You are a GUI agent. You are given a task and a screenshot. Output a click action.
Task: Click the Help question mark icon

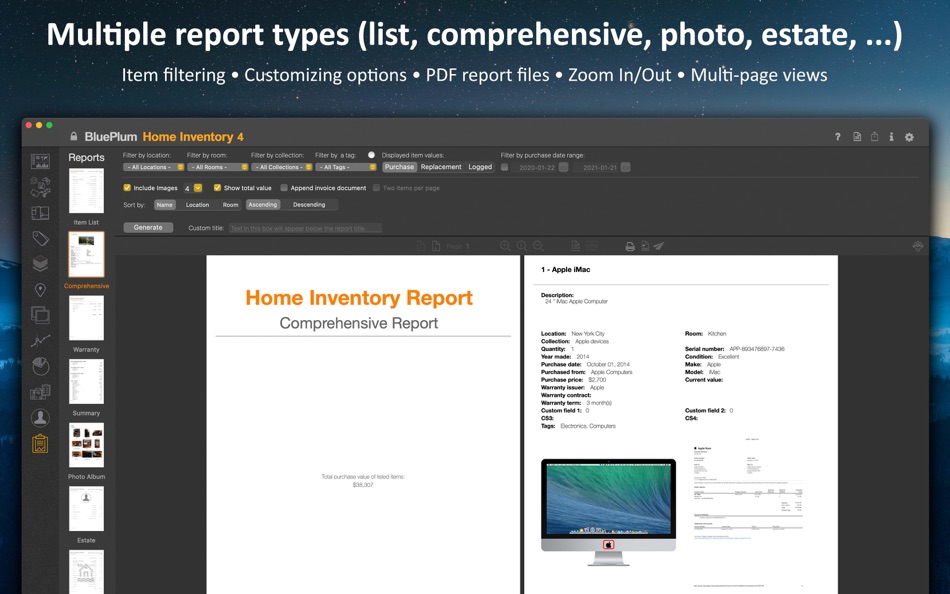pyautogui.click(x=838, y=136)
